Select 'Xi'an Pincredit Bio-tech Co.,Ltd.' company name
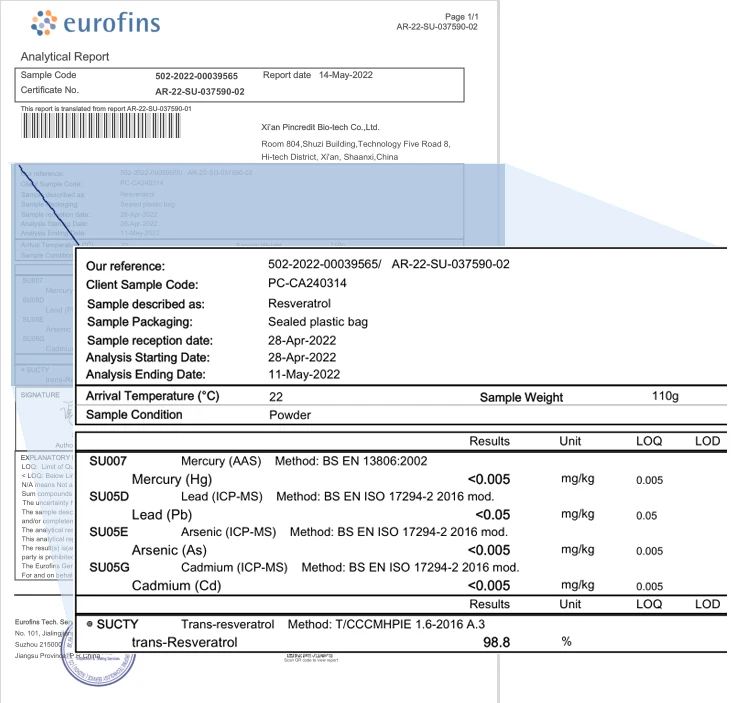Screen dimensions: 750x703 (x=320, y=127)
